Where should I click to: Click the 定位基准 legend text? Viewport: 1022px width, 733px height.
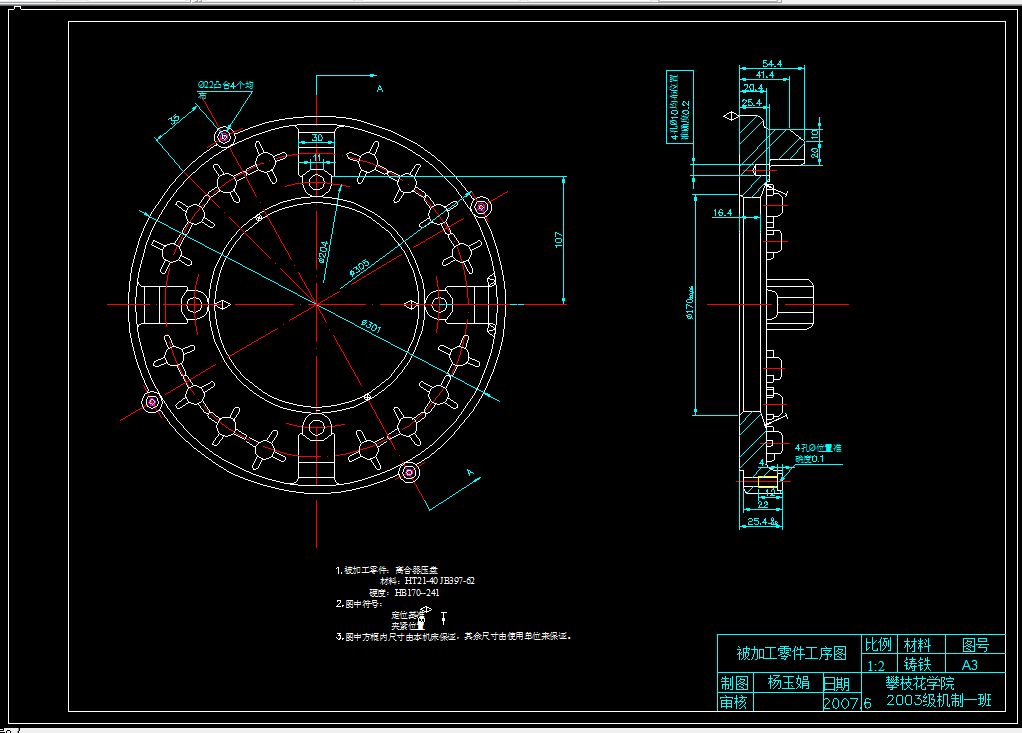click(x=407, y=614)
